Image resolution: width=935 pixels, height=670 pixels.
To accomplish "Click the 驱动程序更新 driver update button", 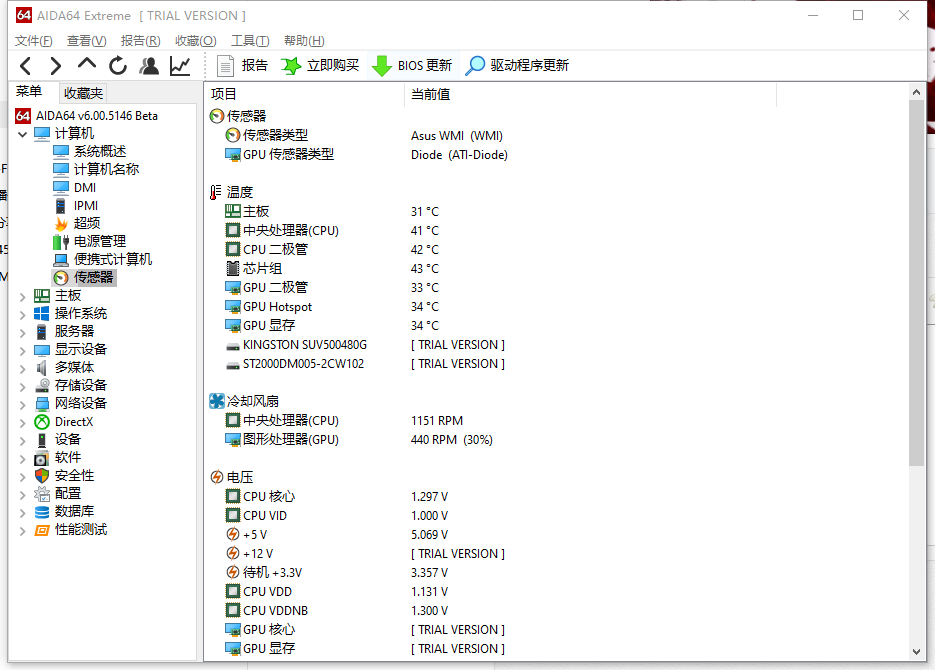I will tap(517, 66).
